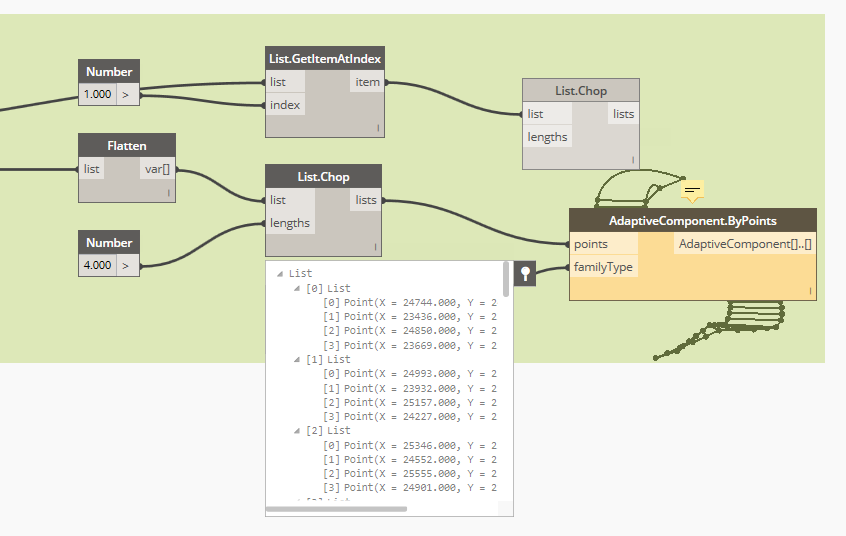Click the AdaptiveComponent[]..[] output port
Viewport: 846px width, 536px height.
tap(744, 244)
